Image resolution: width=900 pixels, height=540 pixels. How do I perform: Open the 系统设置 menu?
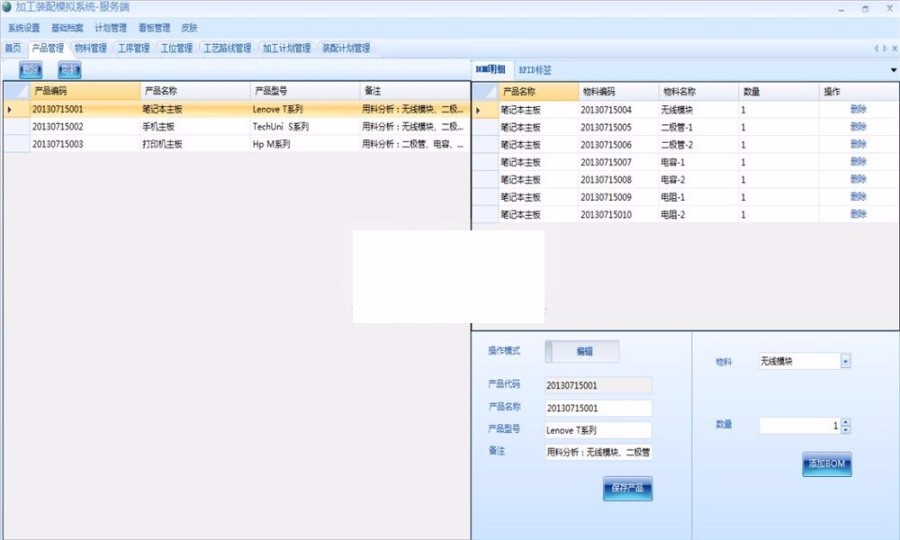pos(24,28)
